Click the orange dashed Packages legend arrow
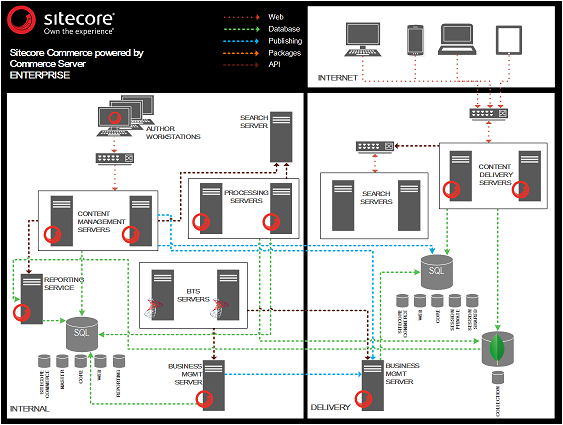Screen dimensions: 563x425 (x=241, y=53)
